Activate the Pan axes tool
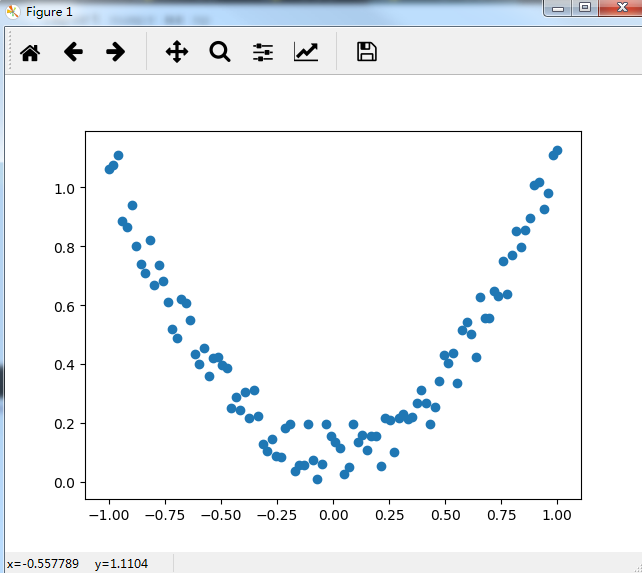Screen dimensions: 642x573 pos(176,52)
